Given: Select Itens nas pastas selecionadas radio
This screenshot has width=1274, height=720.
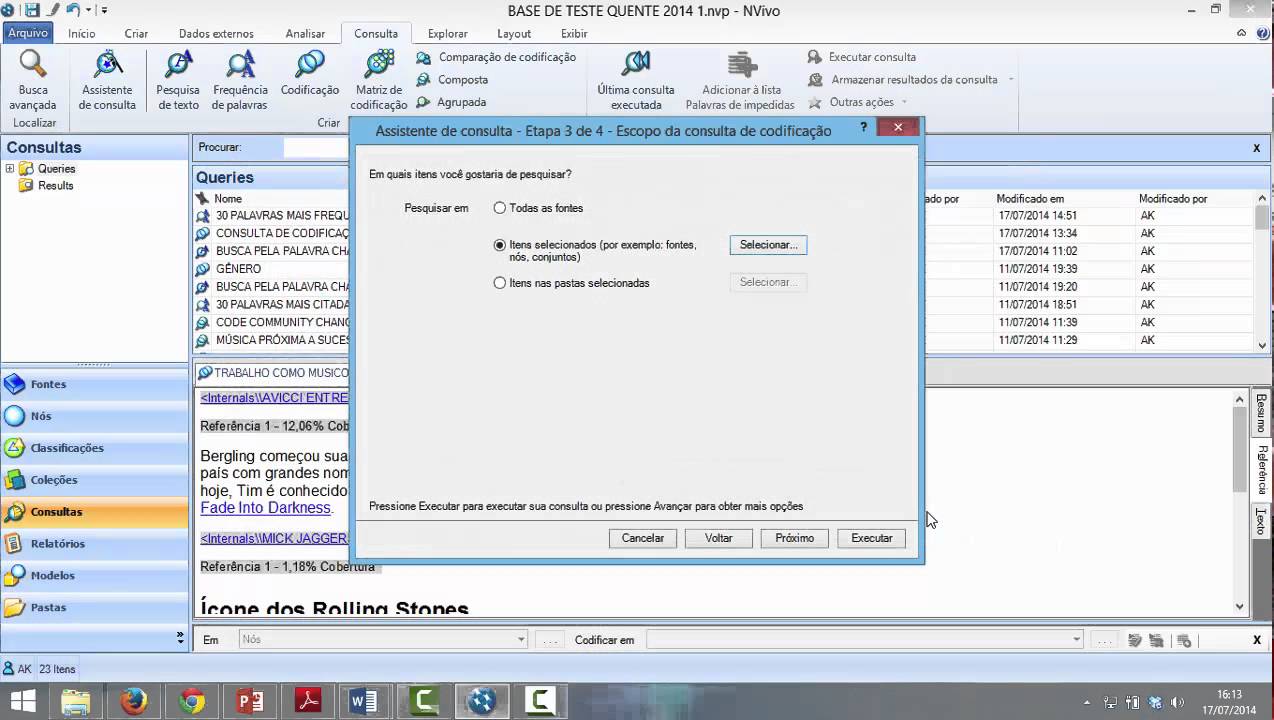Looking at the screenshot, I should point(500,283).
